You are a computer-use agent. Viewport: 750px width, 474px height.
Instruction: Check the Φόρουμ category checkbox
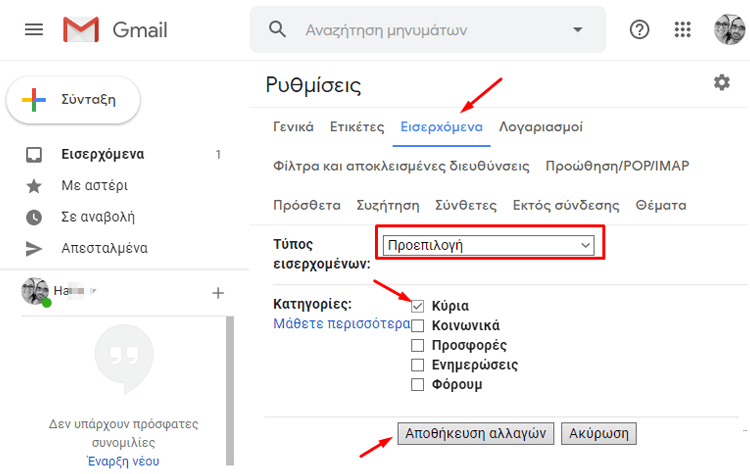(418, 385)
